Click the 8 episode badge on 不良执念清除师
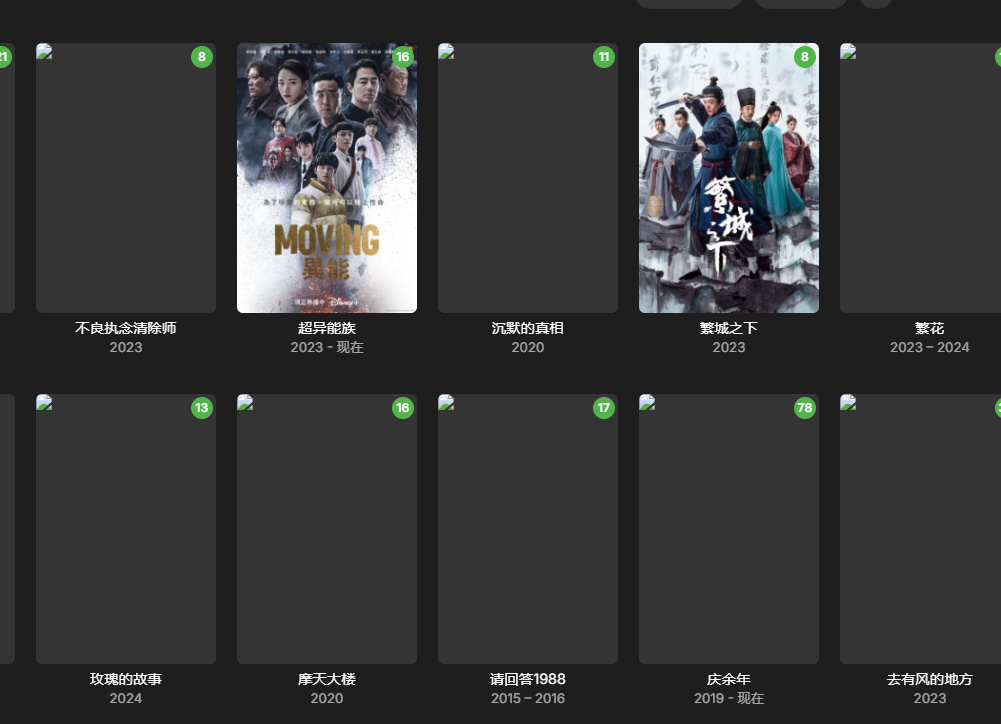The image size is (1001, 724). pos(202,57)
